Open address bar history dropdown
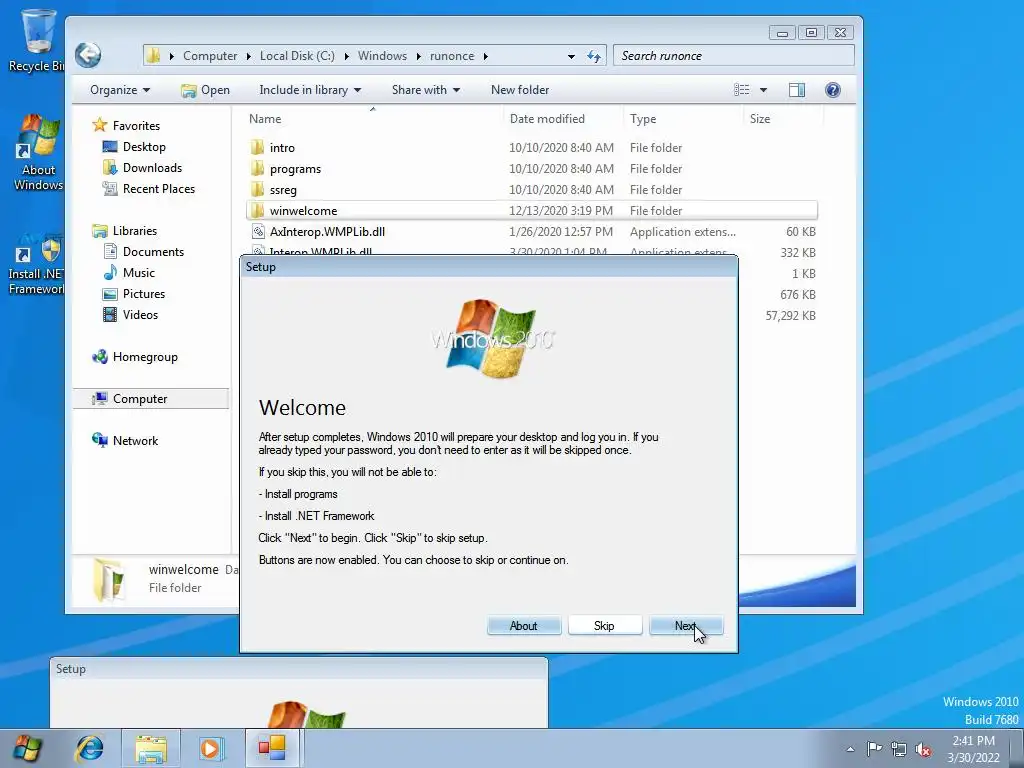Image resolution: width=1024 pixels, height=768 pixels. point(571,57)
